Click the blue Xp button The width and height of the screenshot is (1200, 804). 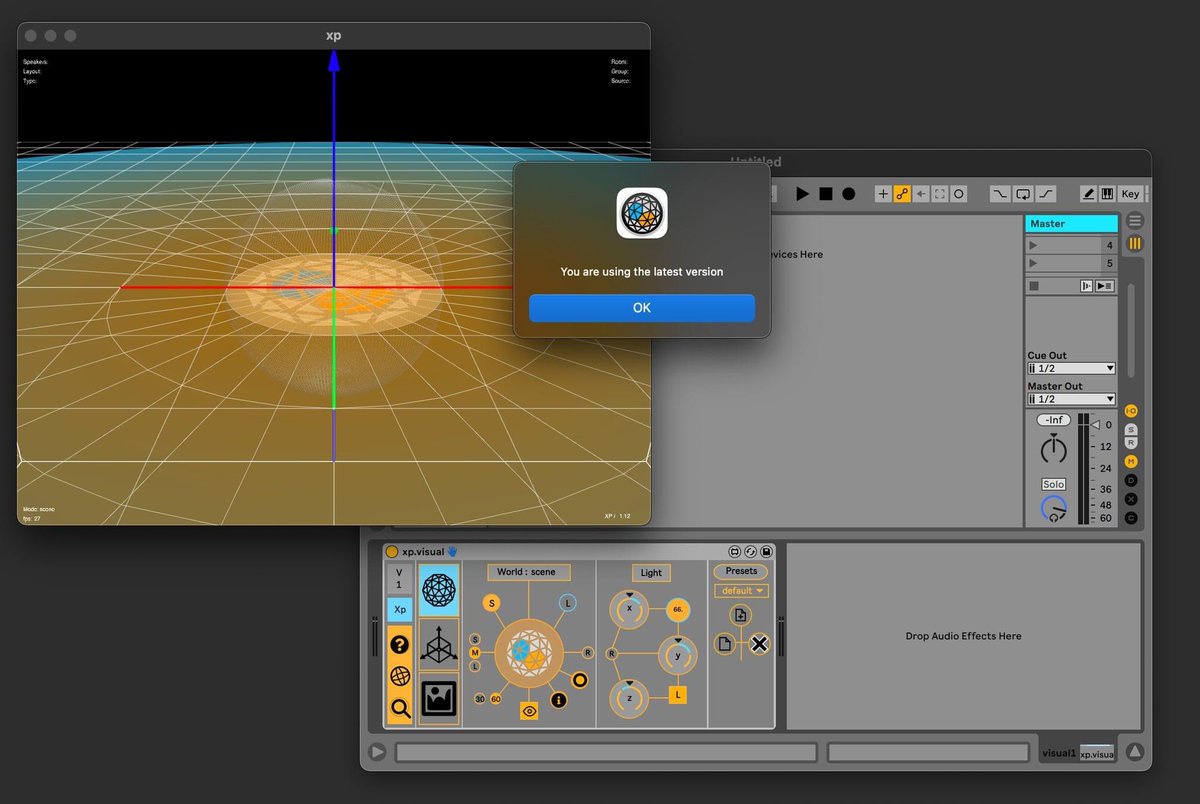(399, 609)
